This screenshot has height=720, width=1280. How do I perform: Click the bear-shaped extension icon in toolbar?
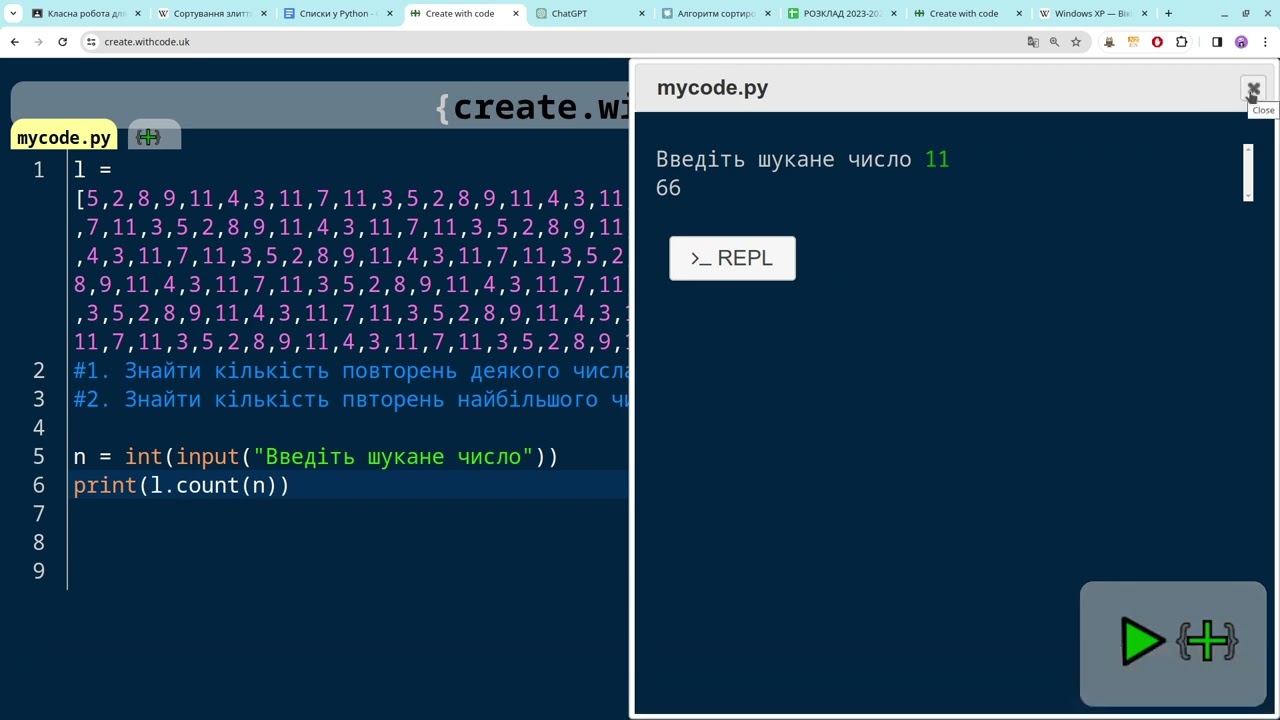pos(1109,42)
